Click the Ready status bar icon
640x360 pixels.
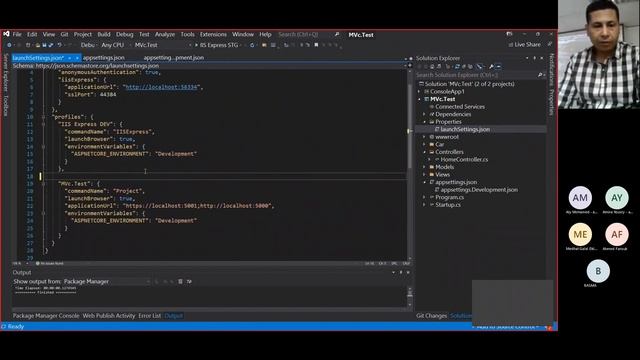[4, 327]
